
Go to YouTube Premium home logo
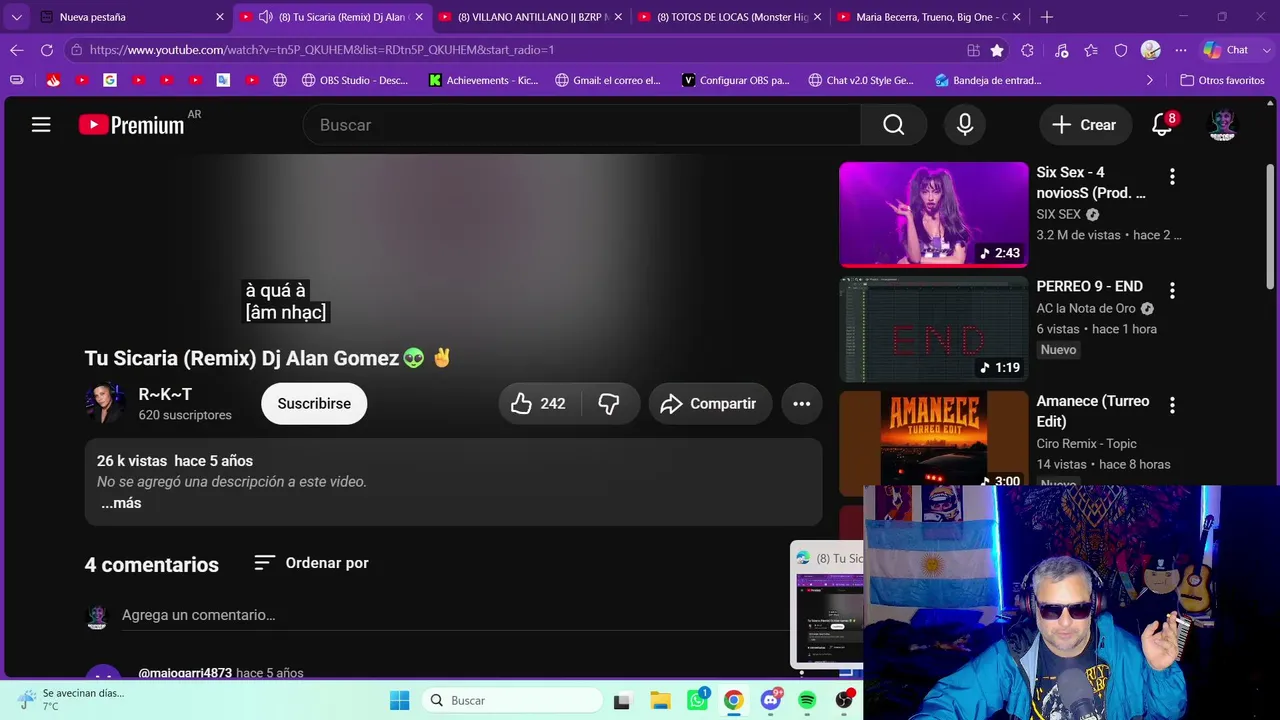[x=132, y=125]
